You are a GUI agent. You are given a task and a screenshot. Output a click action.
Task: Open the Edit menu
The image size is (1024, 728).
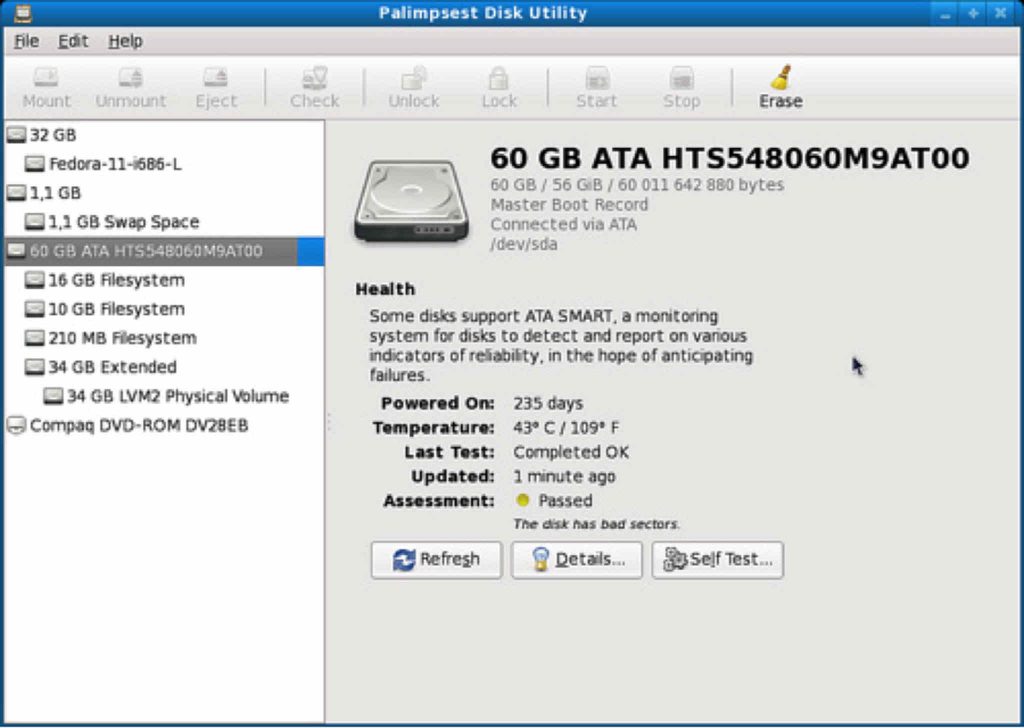pyautogui.click(x=72, y=41)
